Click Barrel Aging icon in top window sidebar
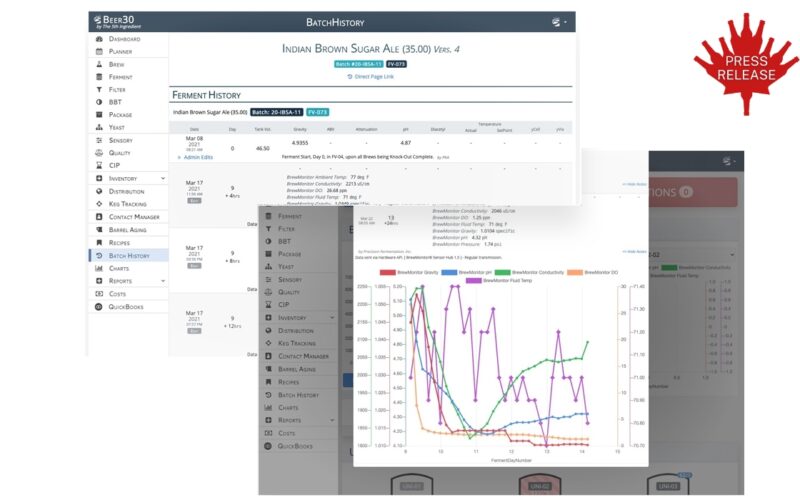Image resolution: width=800 pixels, height=500 pixels. [99, 230]
